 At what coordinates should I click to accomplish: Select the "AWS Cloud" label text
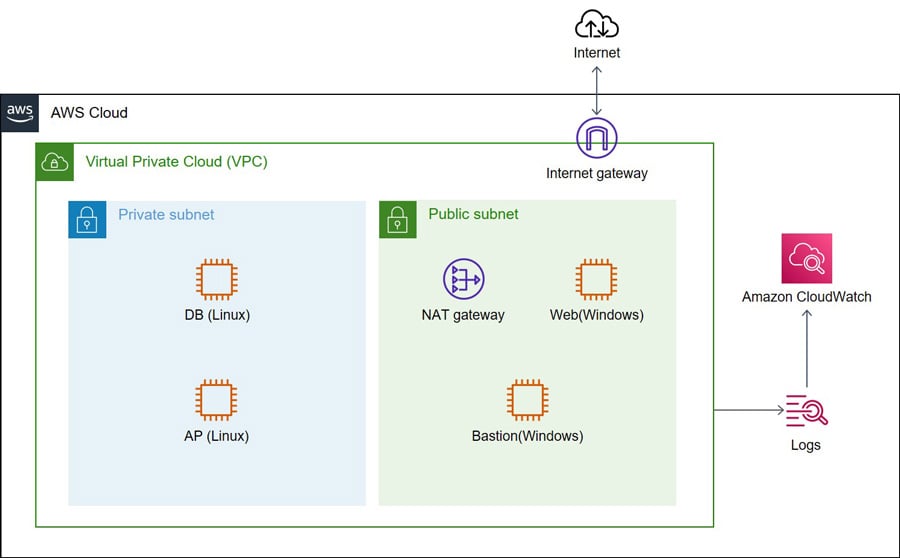click(89, 113)
